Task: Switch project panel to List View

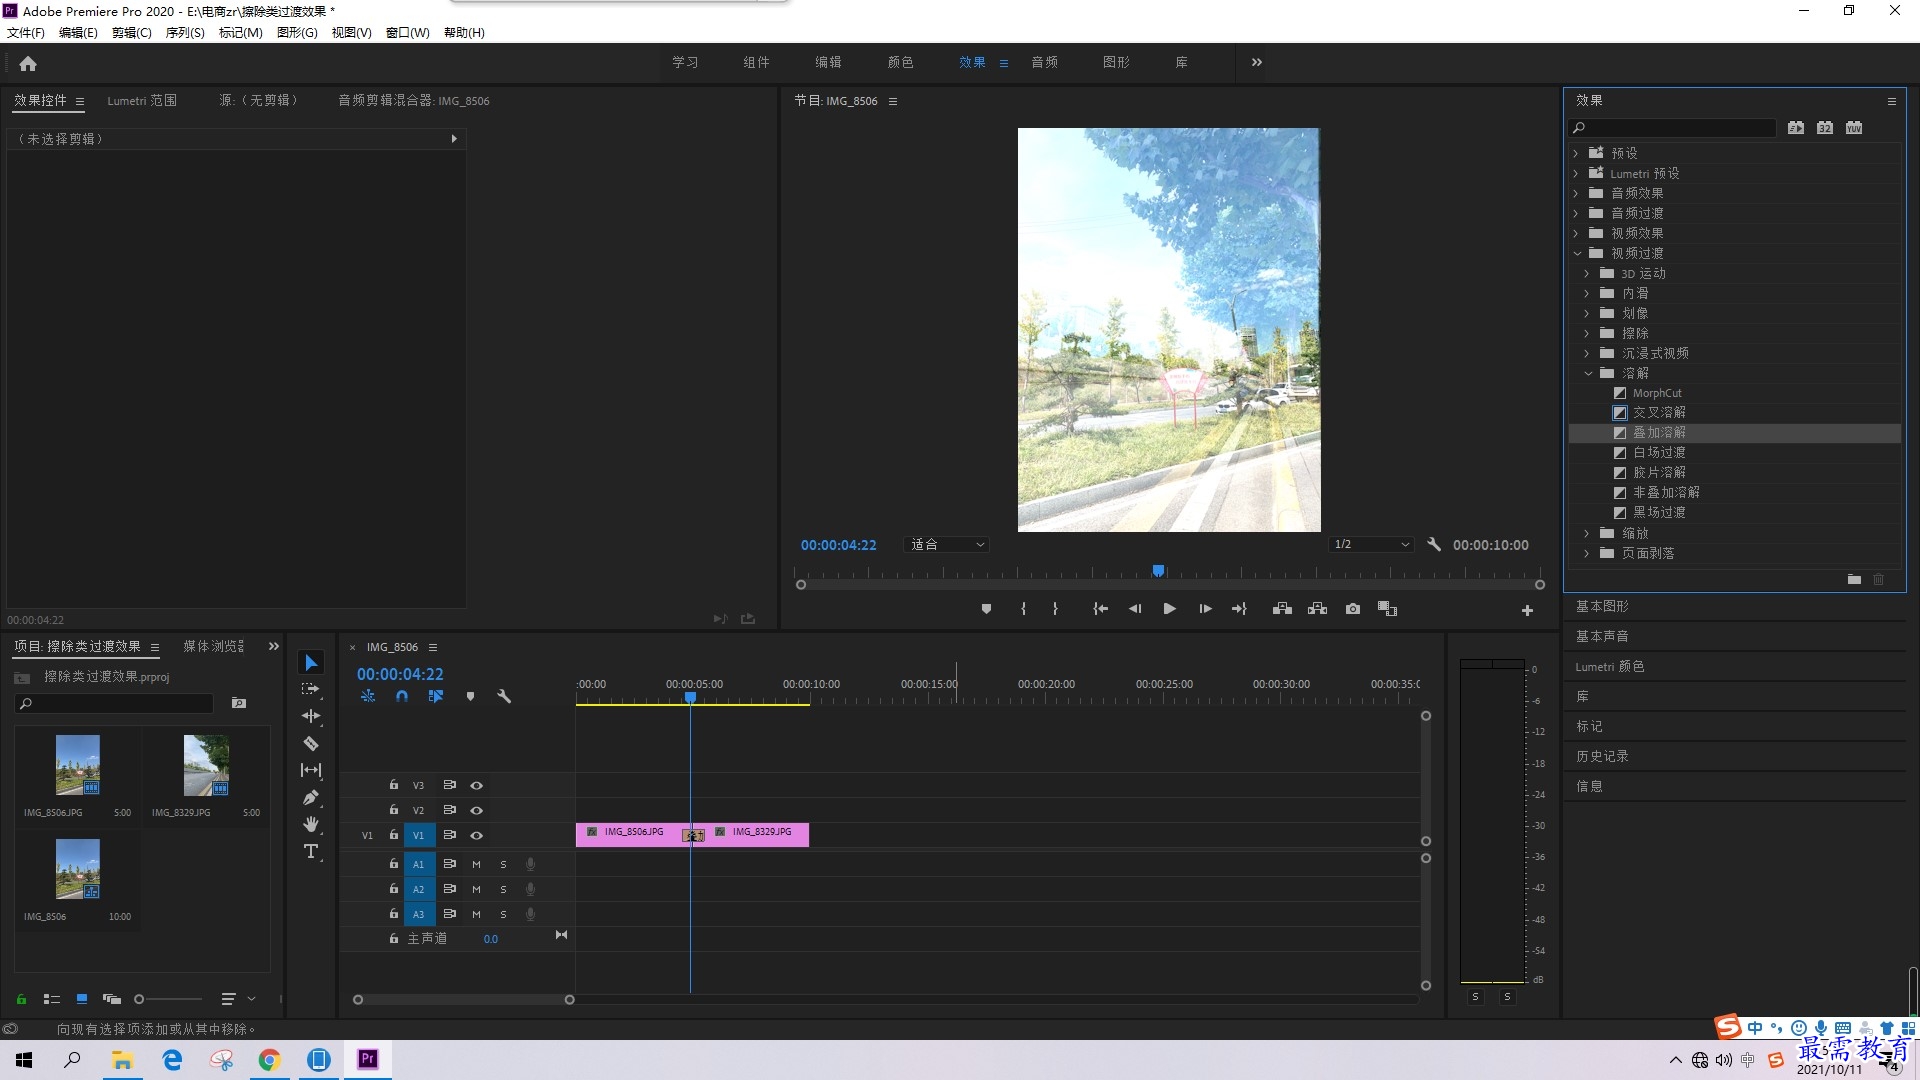Action: click(52, 999)
